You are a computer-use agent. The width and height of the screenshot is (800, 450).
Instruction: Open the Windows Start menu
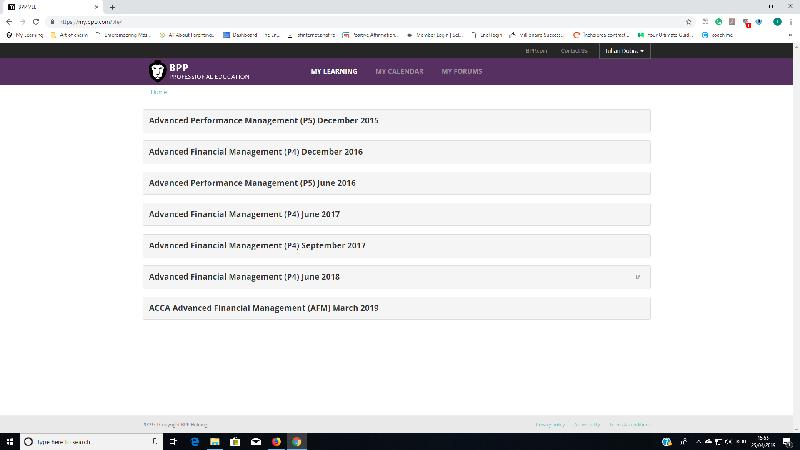click(10, 442)
